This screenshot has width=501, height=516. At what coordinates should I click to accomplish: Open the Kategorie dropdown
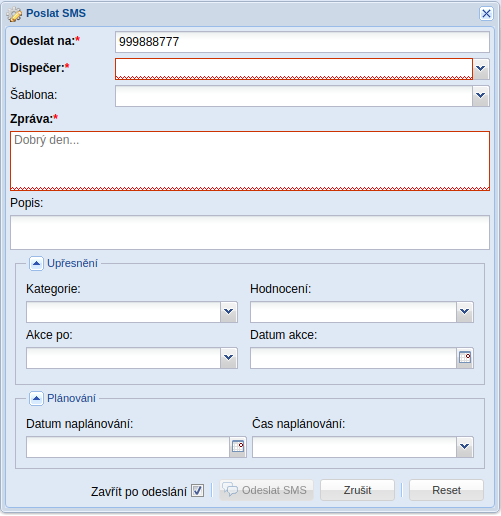[x=229, y=312]
